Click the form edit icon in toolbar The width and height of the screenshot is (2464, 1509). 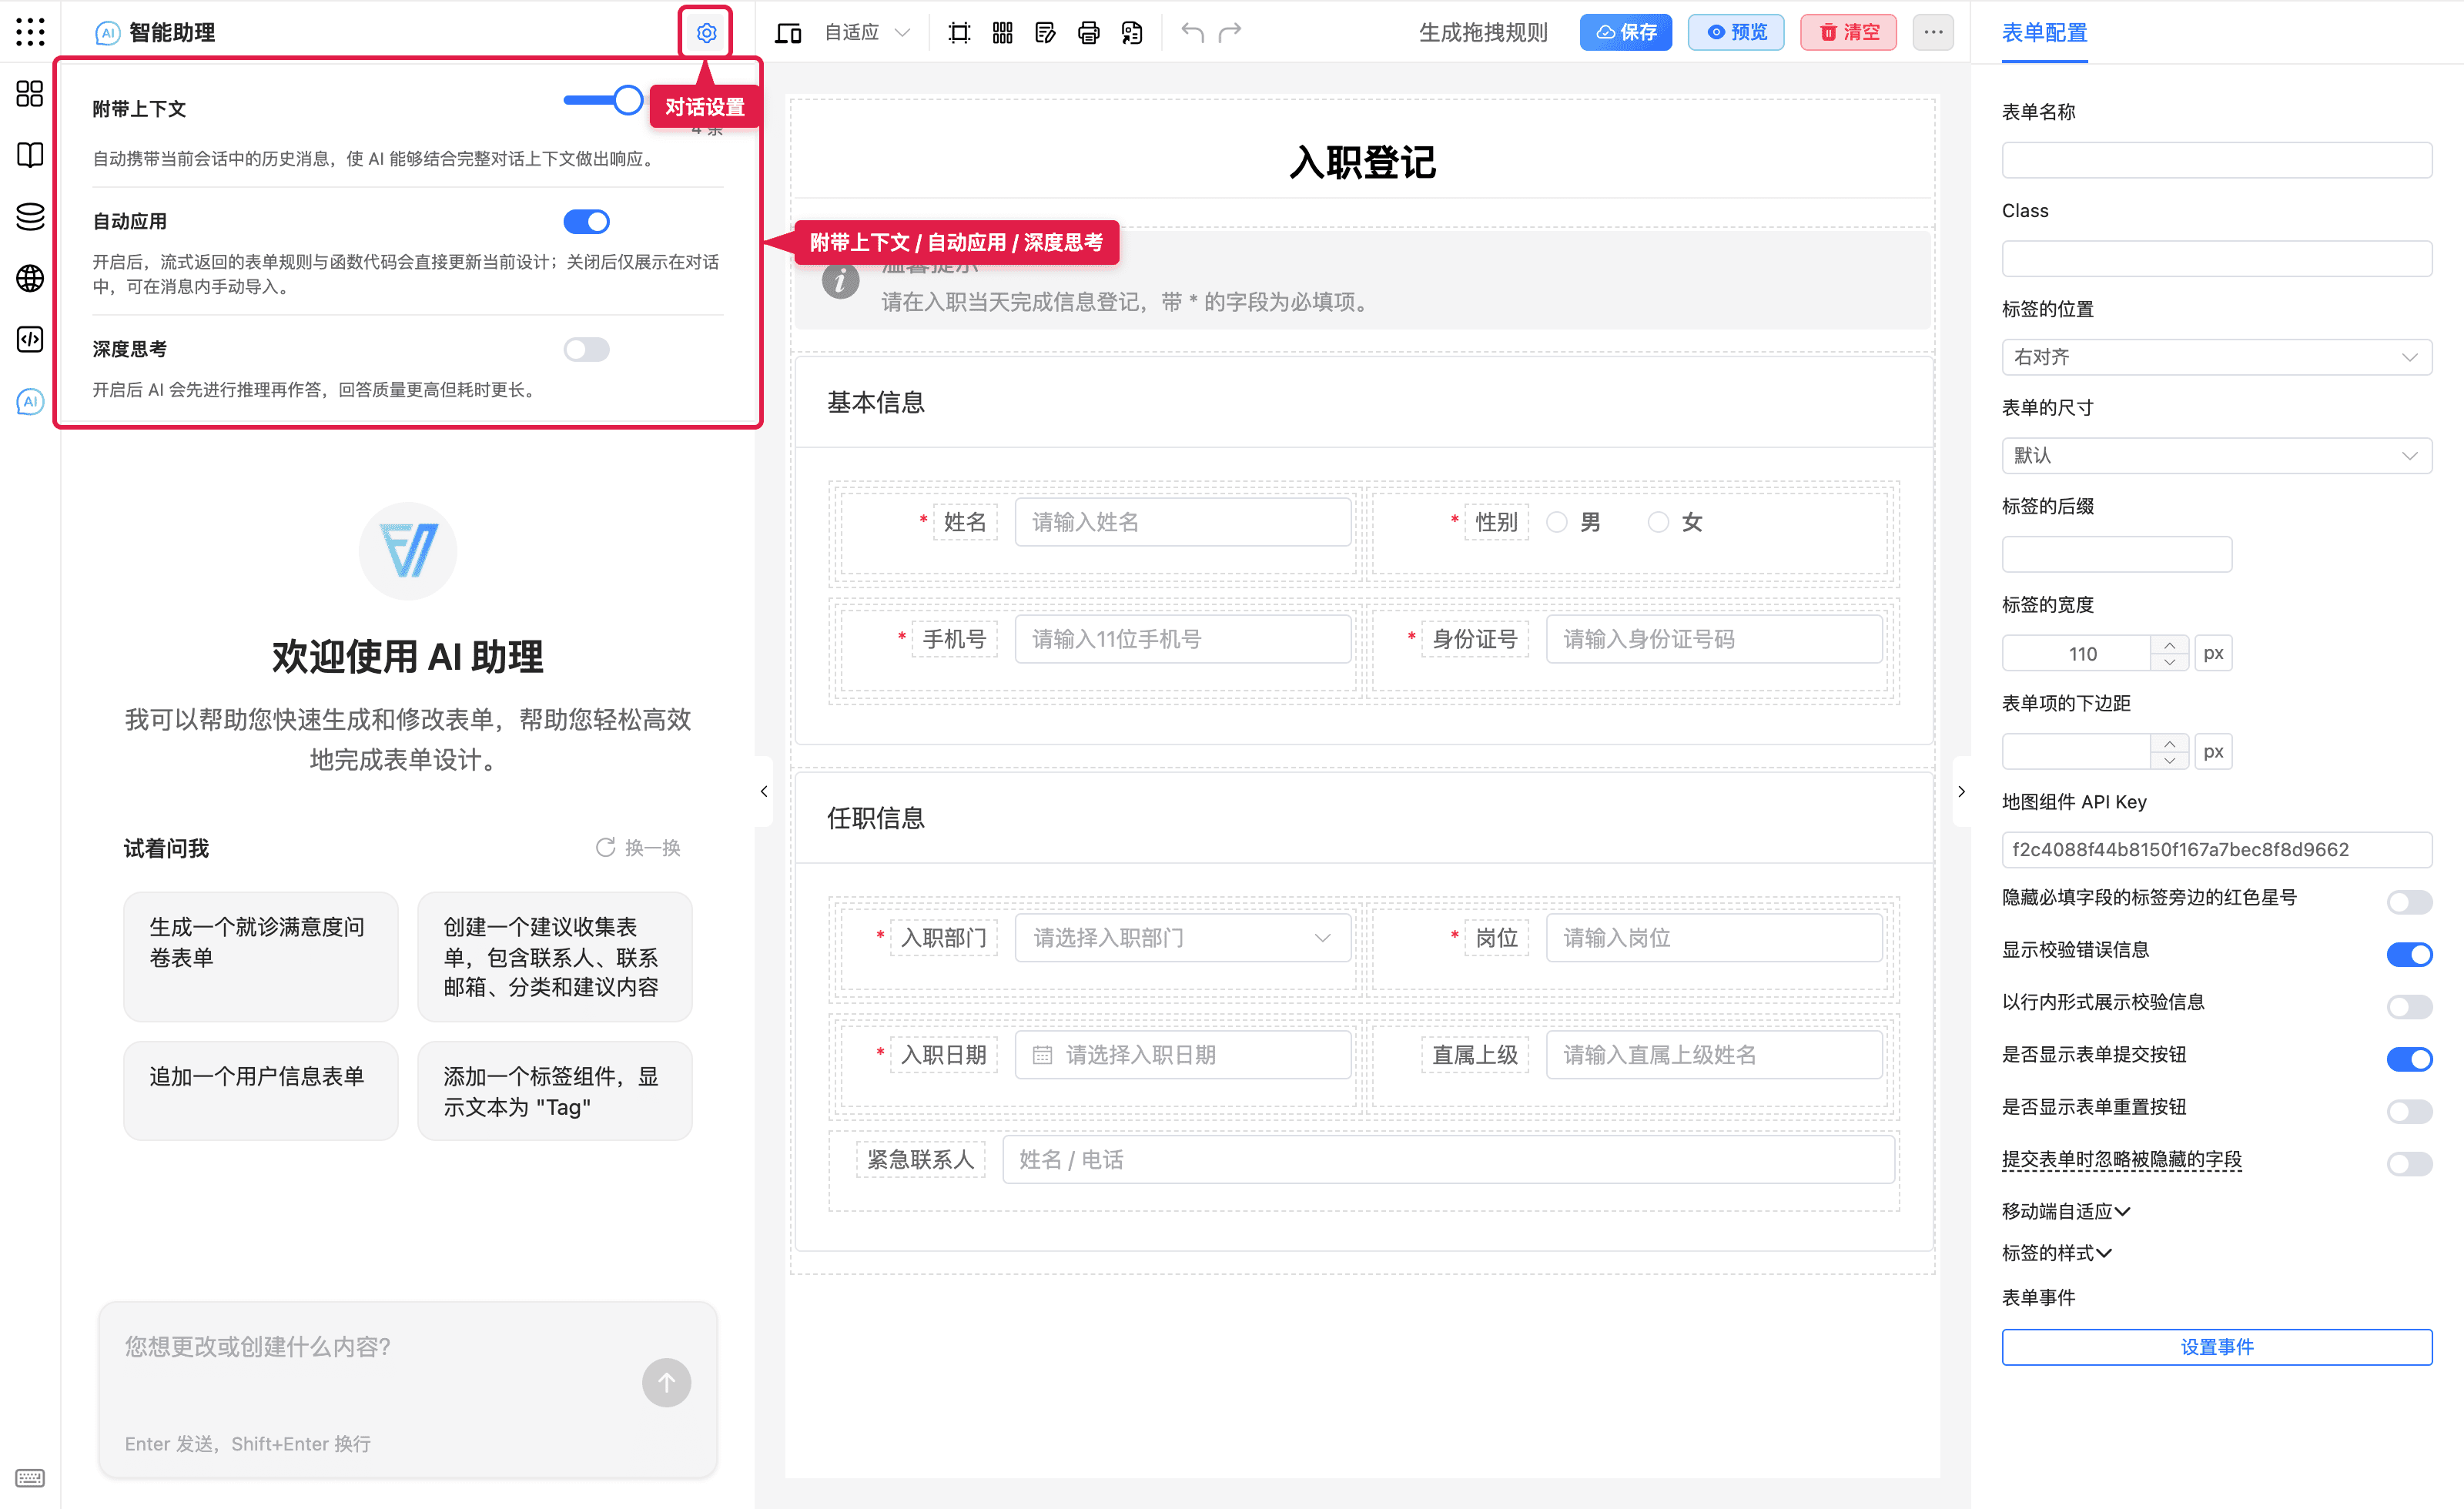coord(1046,33)
